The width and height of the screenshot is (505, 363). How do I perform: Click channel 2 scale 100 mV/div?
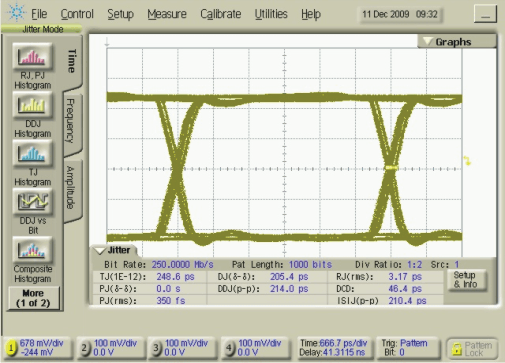tap(115, 343)
